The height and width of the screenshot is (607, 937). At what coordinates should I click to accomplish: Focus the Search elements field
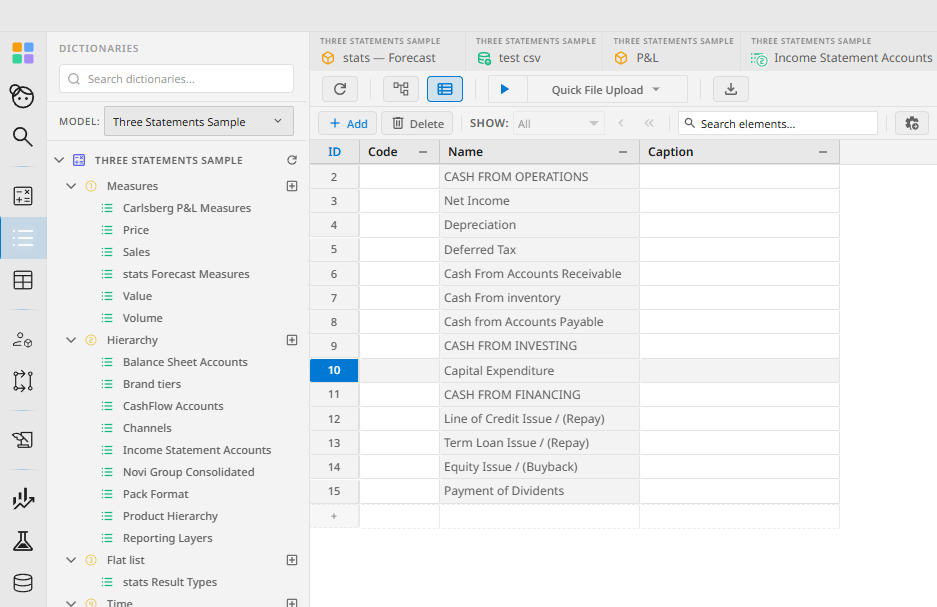[778, 124]
